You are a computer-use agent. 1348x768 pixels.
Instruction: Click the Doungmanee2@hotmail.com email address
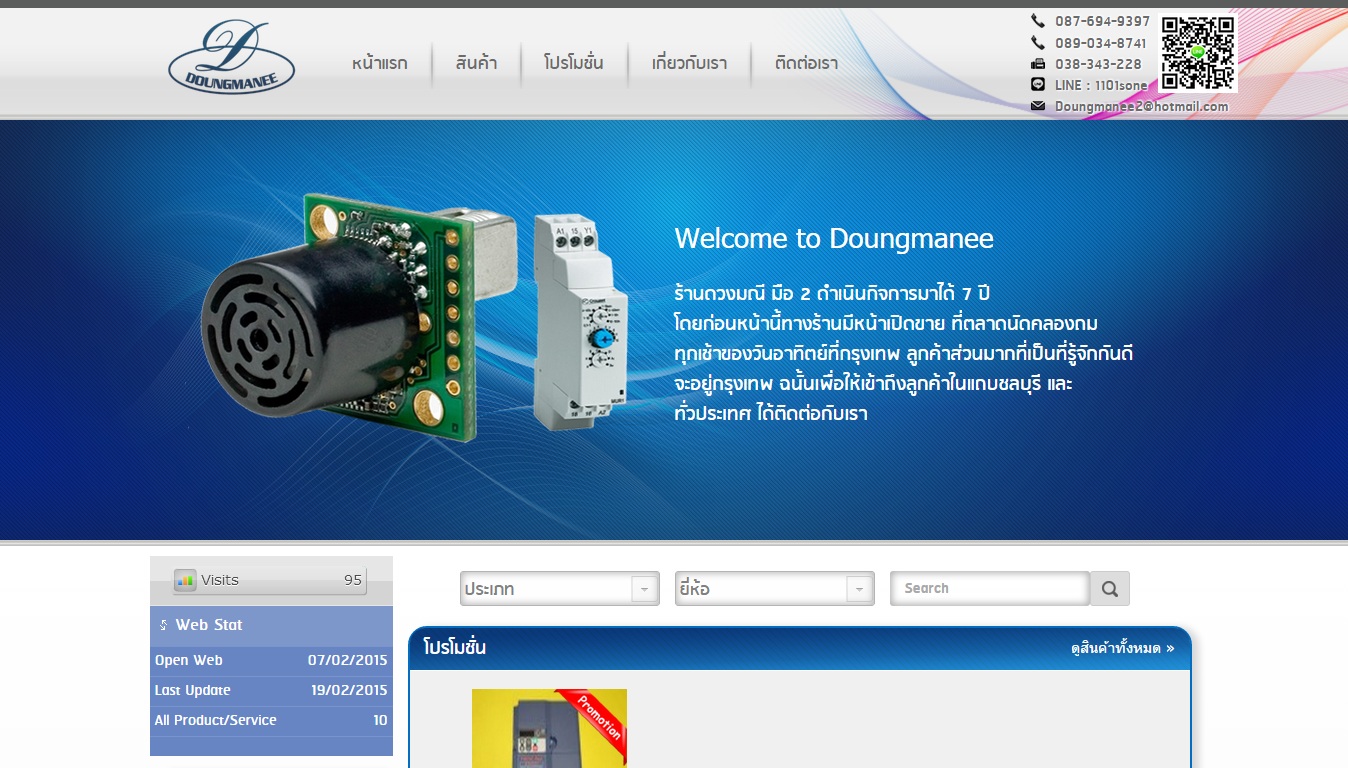(1141, 106)
